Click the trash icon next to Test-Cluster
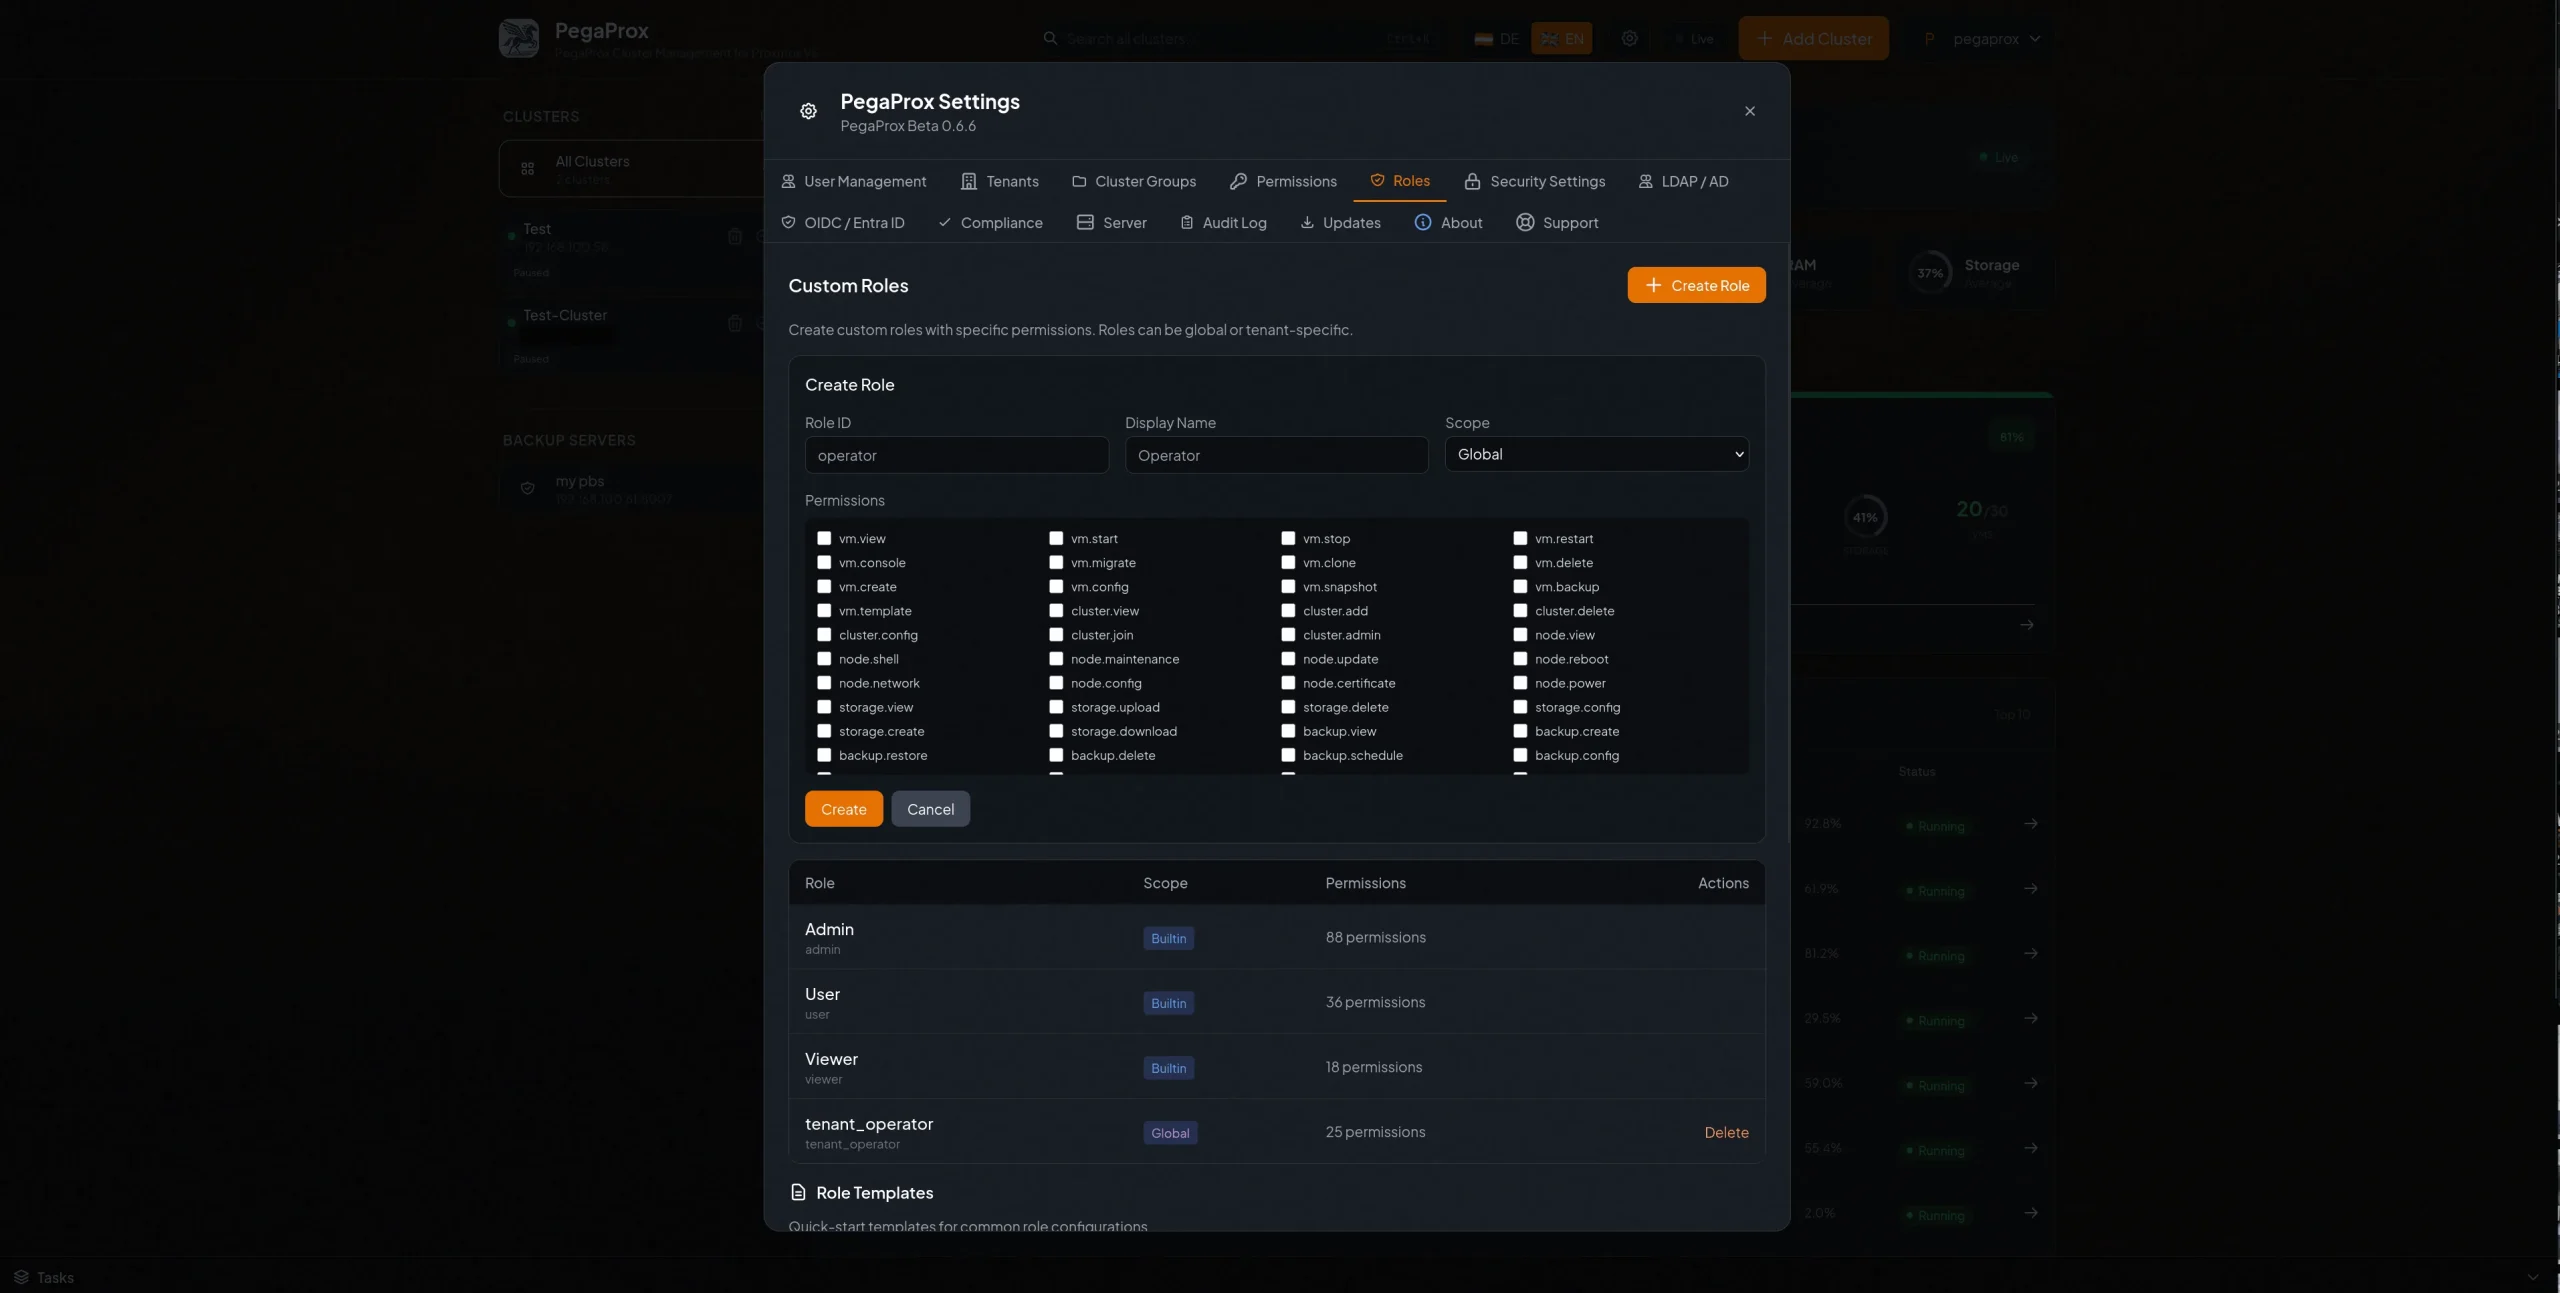2560x1293 pixels. tap(734, 322)
